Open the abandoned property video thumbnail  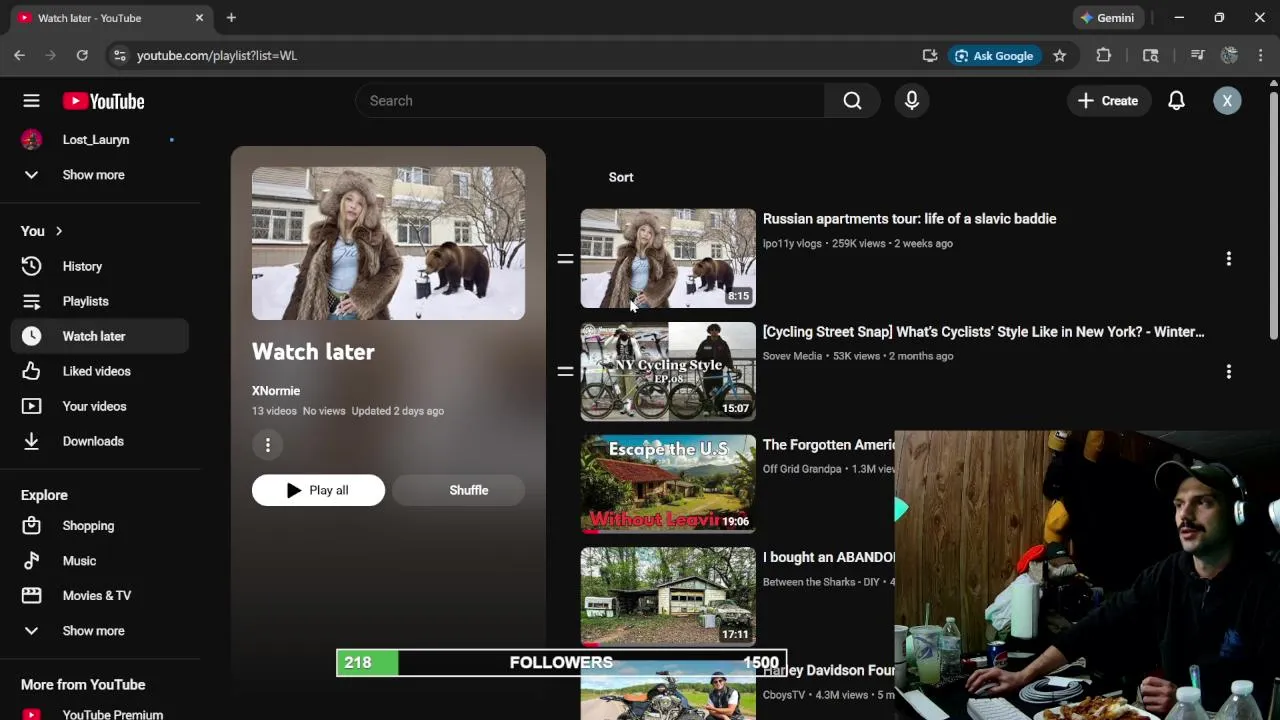[668, 596]
